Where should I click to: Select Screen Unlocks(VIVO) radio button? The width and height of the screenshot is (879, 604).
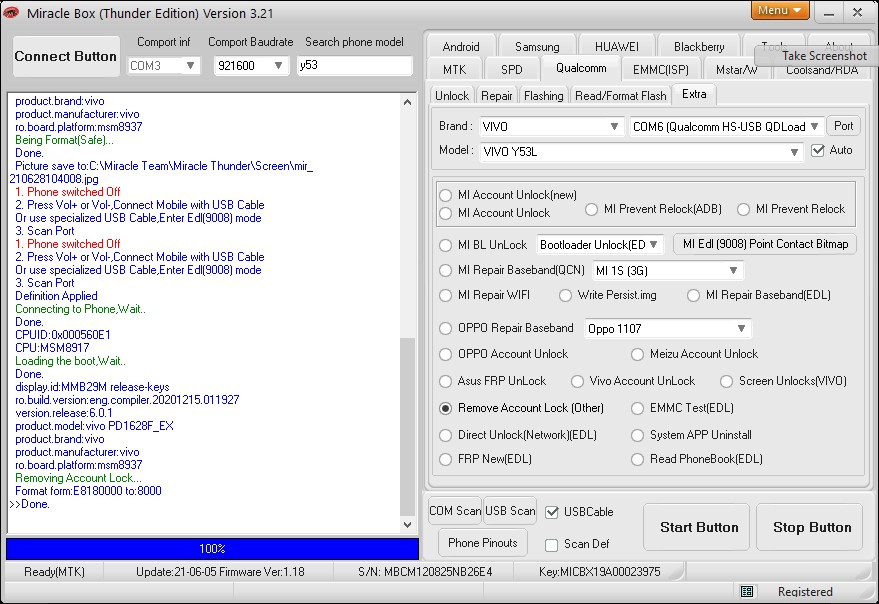click(x=727, y=381)
